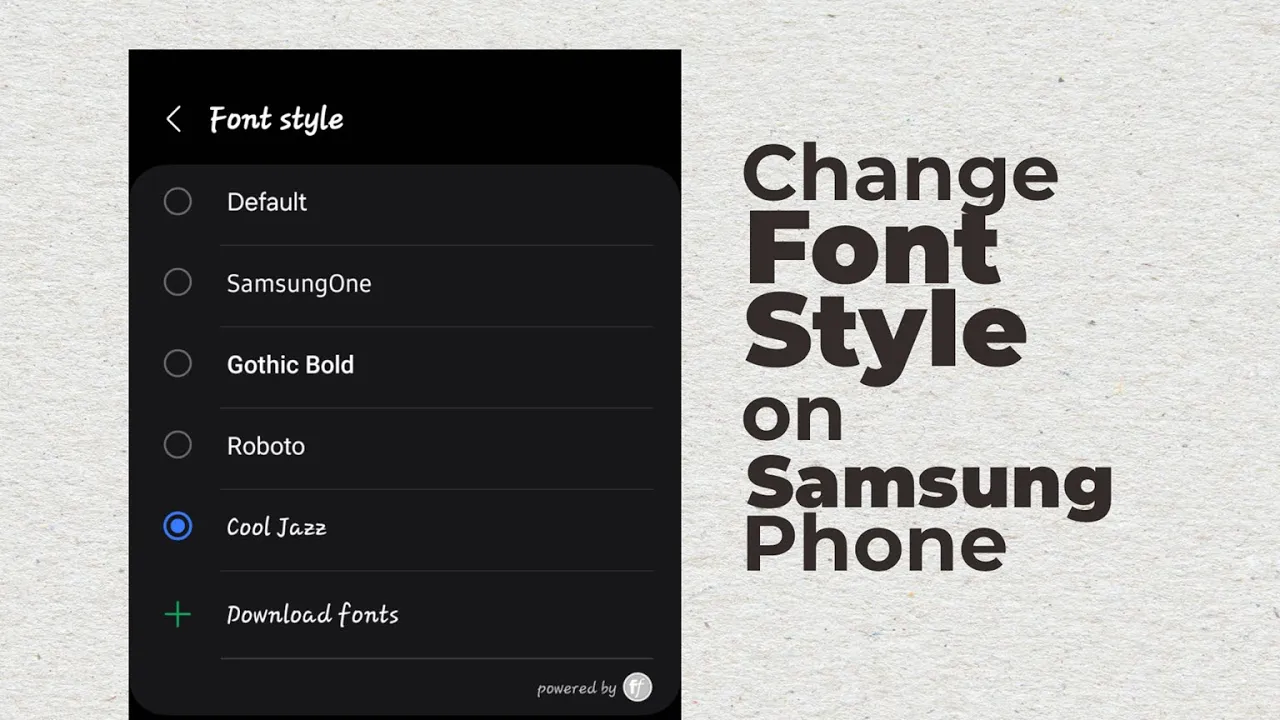Choose the Cool Jazz font label
The image size is (1280, 720).
click(x=277, y=527)
